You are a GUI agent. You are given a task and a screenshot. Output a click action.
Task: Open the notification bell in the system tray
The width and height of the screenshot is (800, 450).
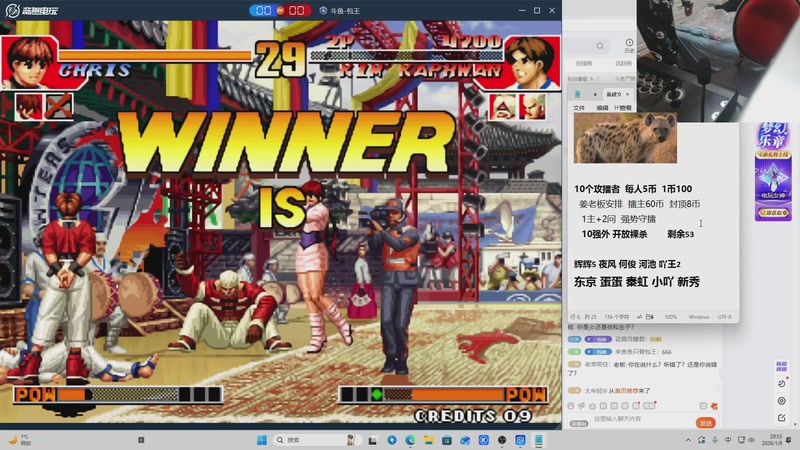click(x=789, y=440)
